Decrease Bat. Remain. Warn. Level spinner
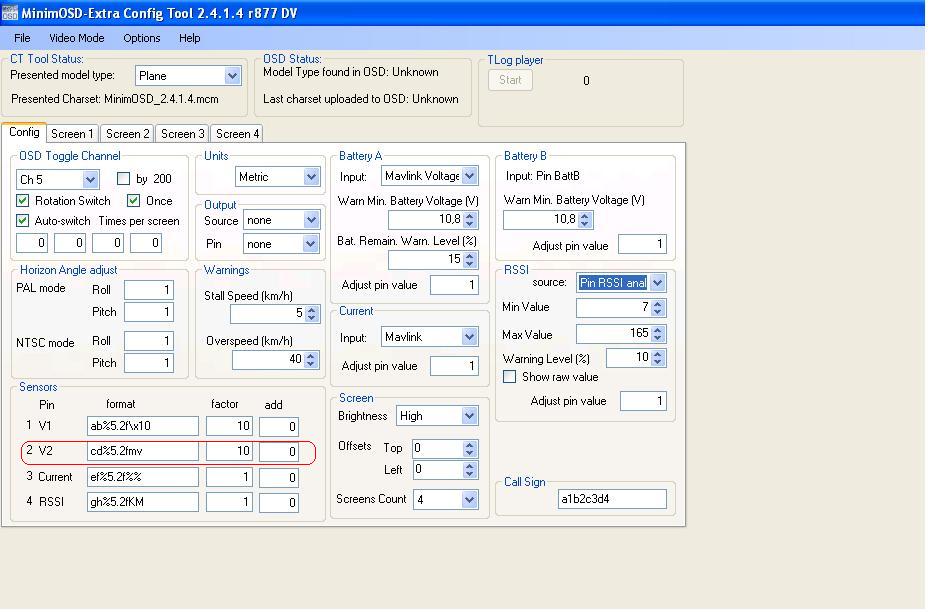The image size is (938, 612). [x=471, y=264]
